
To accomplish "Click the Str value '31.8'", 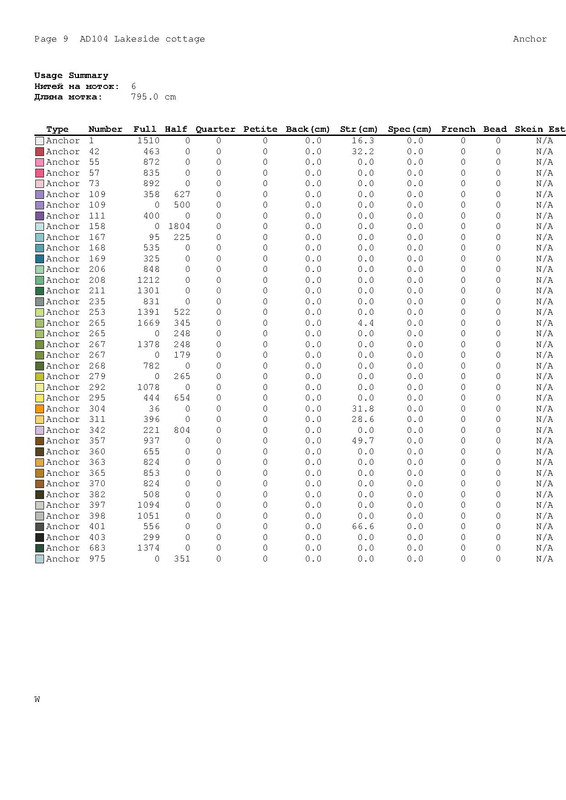I will (x=363, y=409).
